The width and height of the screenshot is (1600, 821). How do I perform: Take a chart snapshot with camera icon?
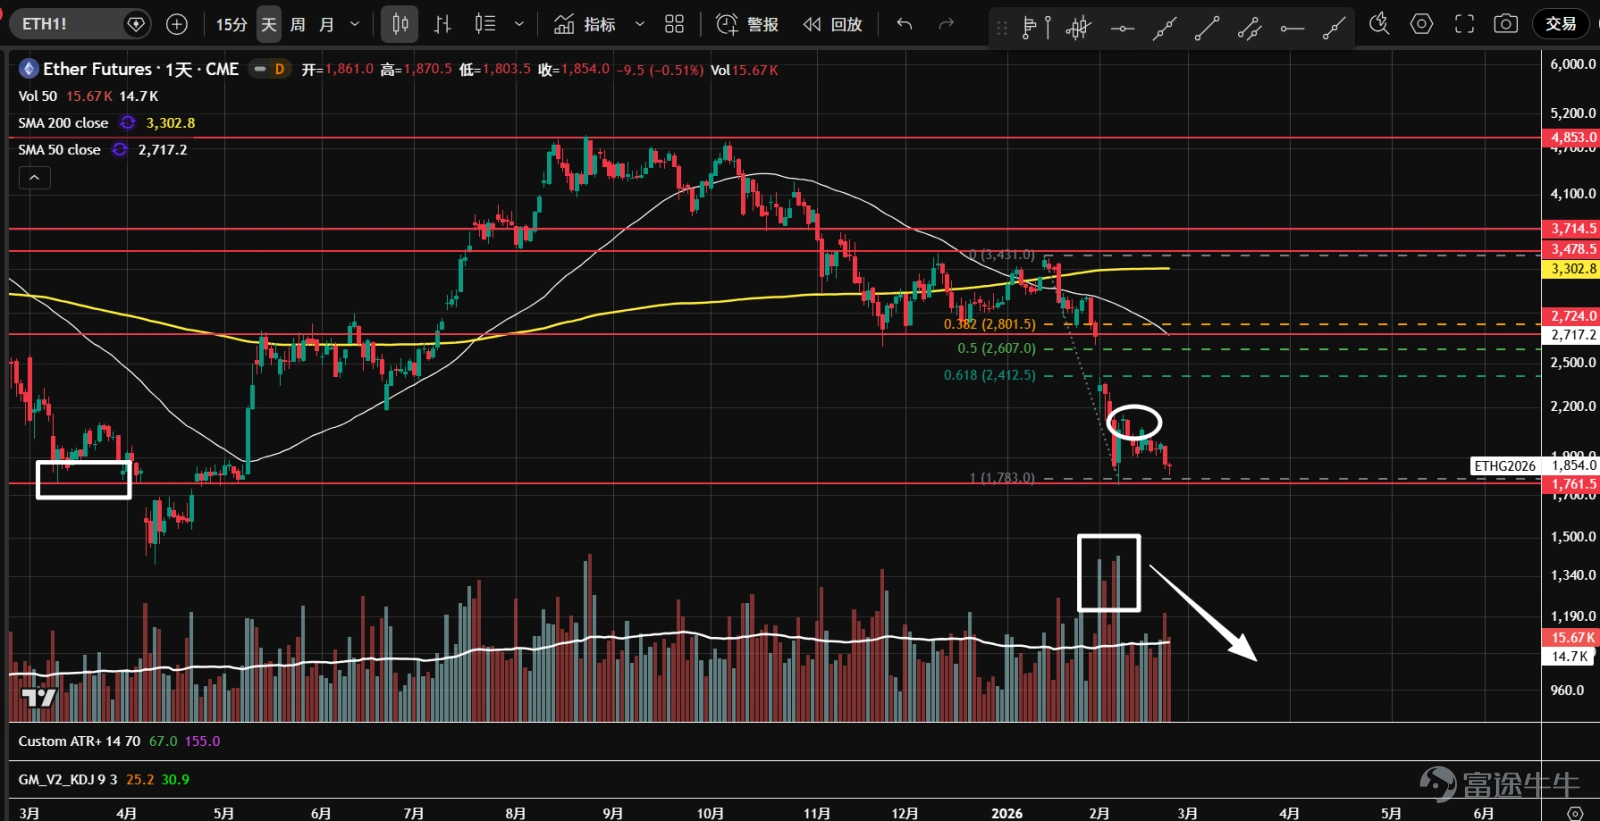[x=1506, y=24]
